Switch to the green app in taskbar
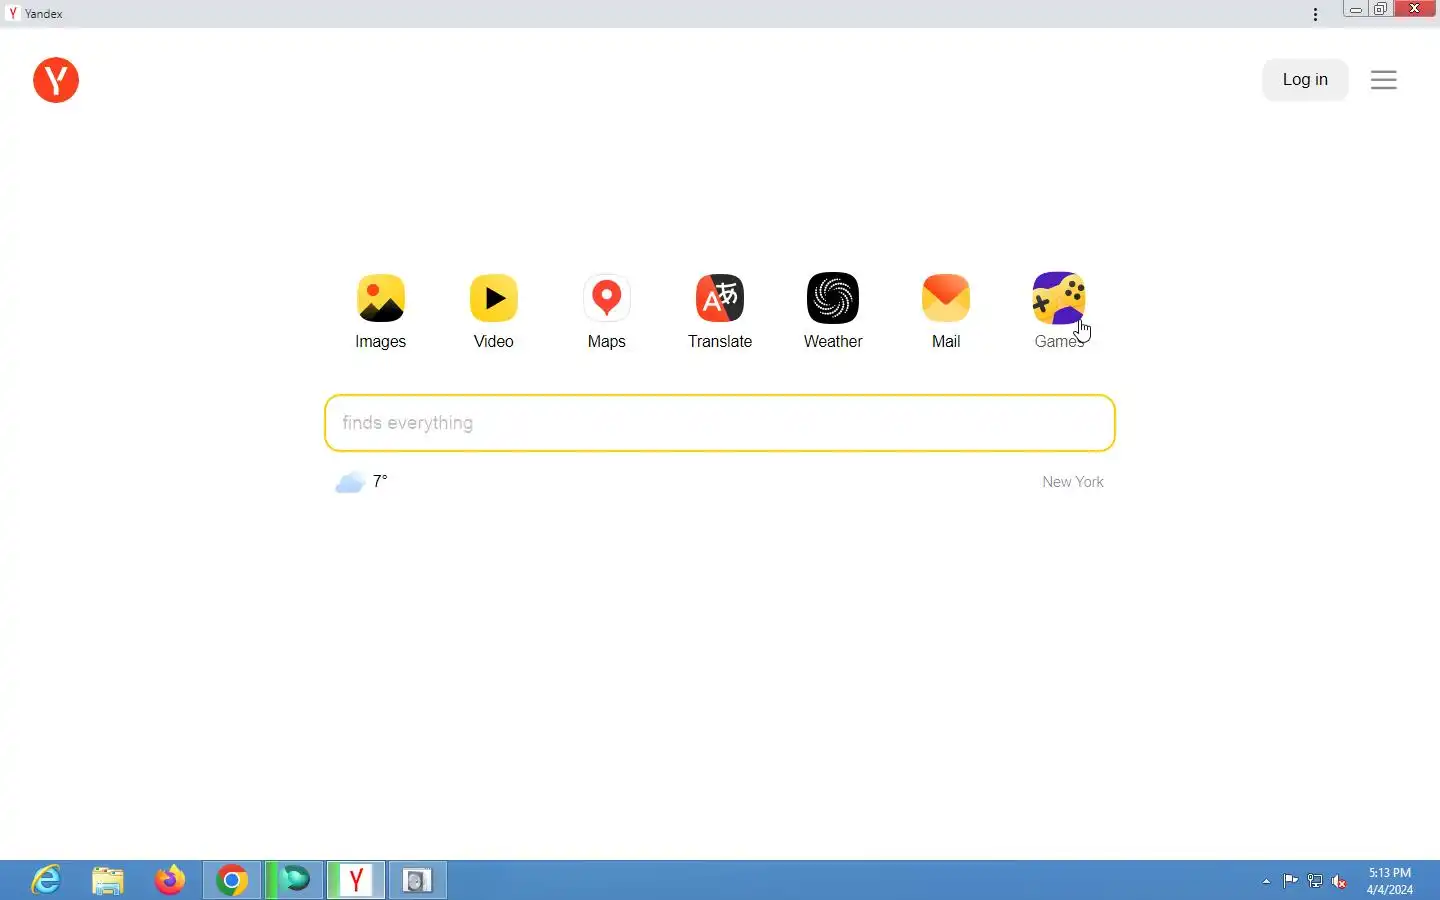Viewport: 1440px width, 900px height. coord(294,880)
